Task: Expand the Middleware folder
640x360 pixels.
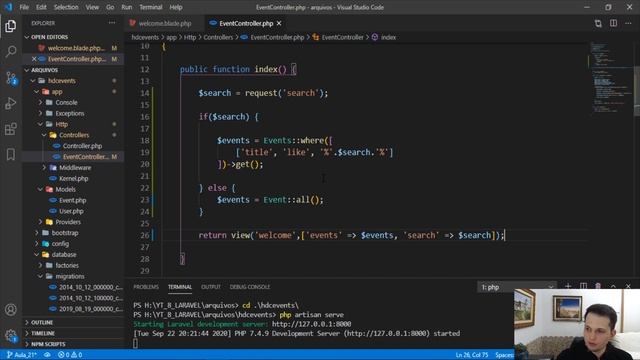Action: pyautogui.click(x=44, y=168)
